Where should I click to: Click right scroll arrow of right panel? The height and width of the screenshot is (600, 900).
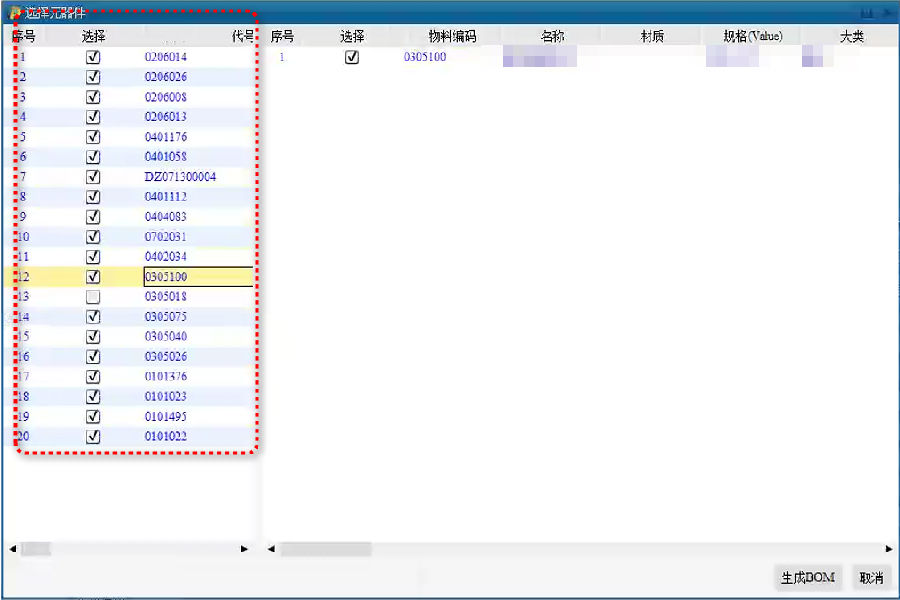[889, 549]
